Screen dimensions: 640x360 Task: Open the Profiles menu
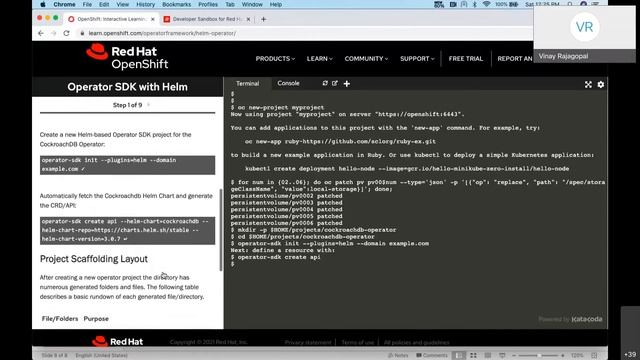click(x=208, y=4)
